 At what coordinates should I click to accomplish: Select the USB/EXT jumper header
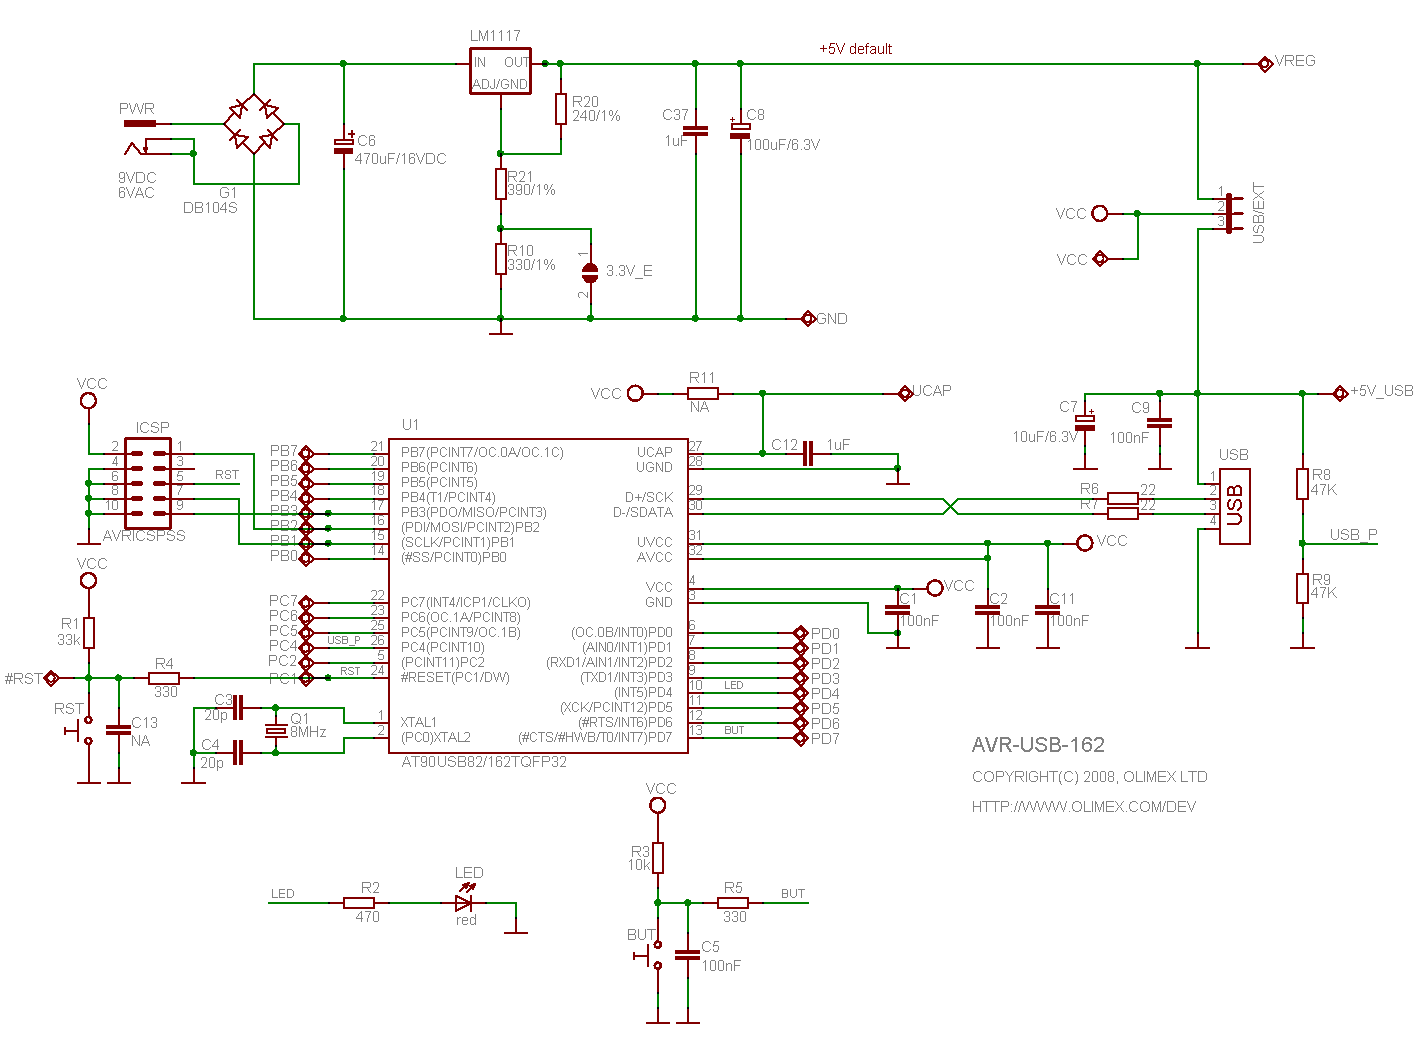(1232, 213)
